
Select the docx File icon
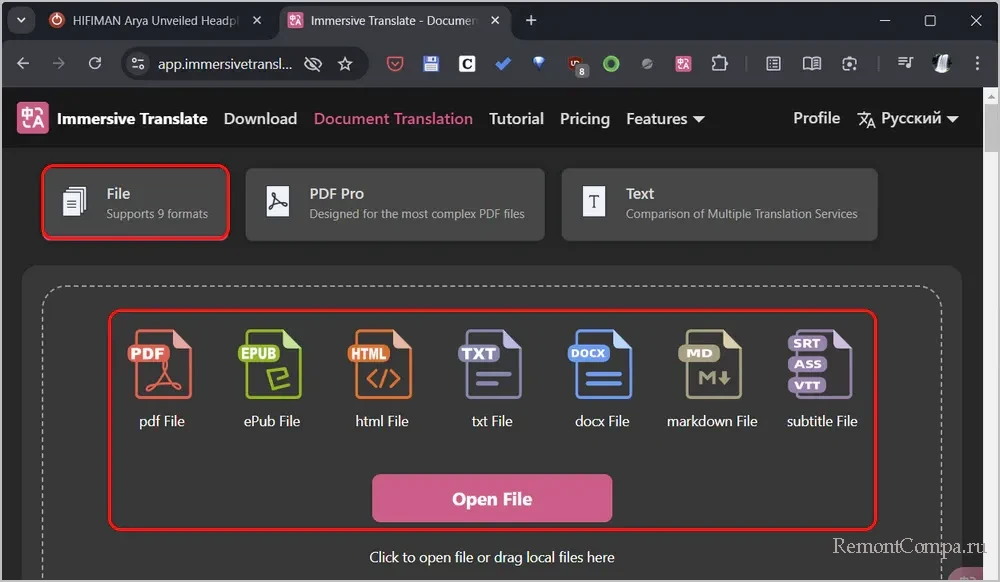[x=602, y=365]
